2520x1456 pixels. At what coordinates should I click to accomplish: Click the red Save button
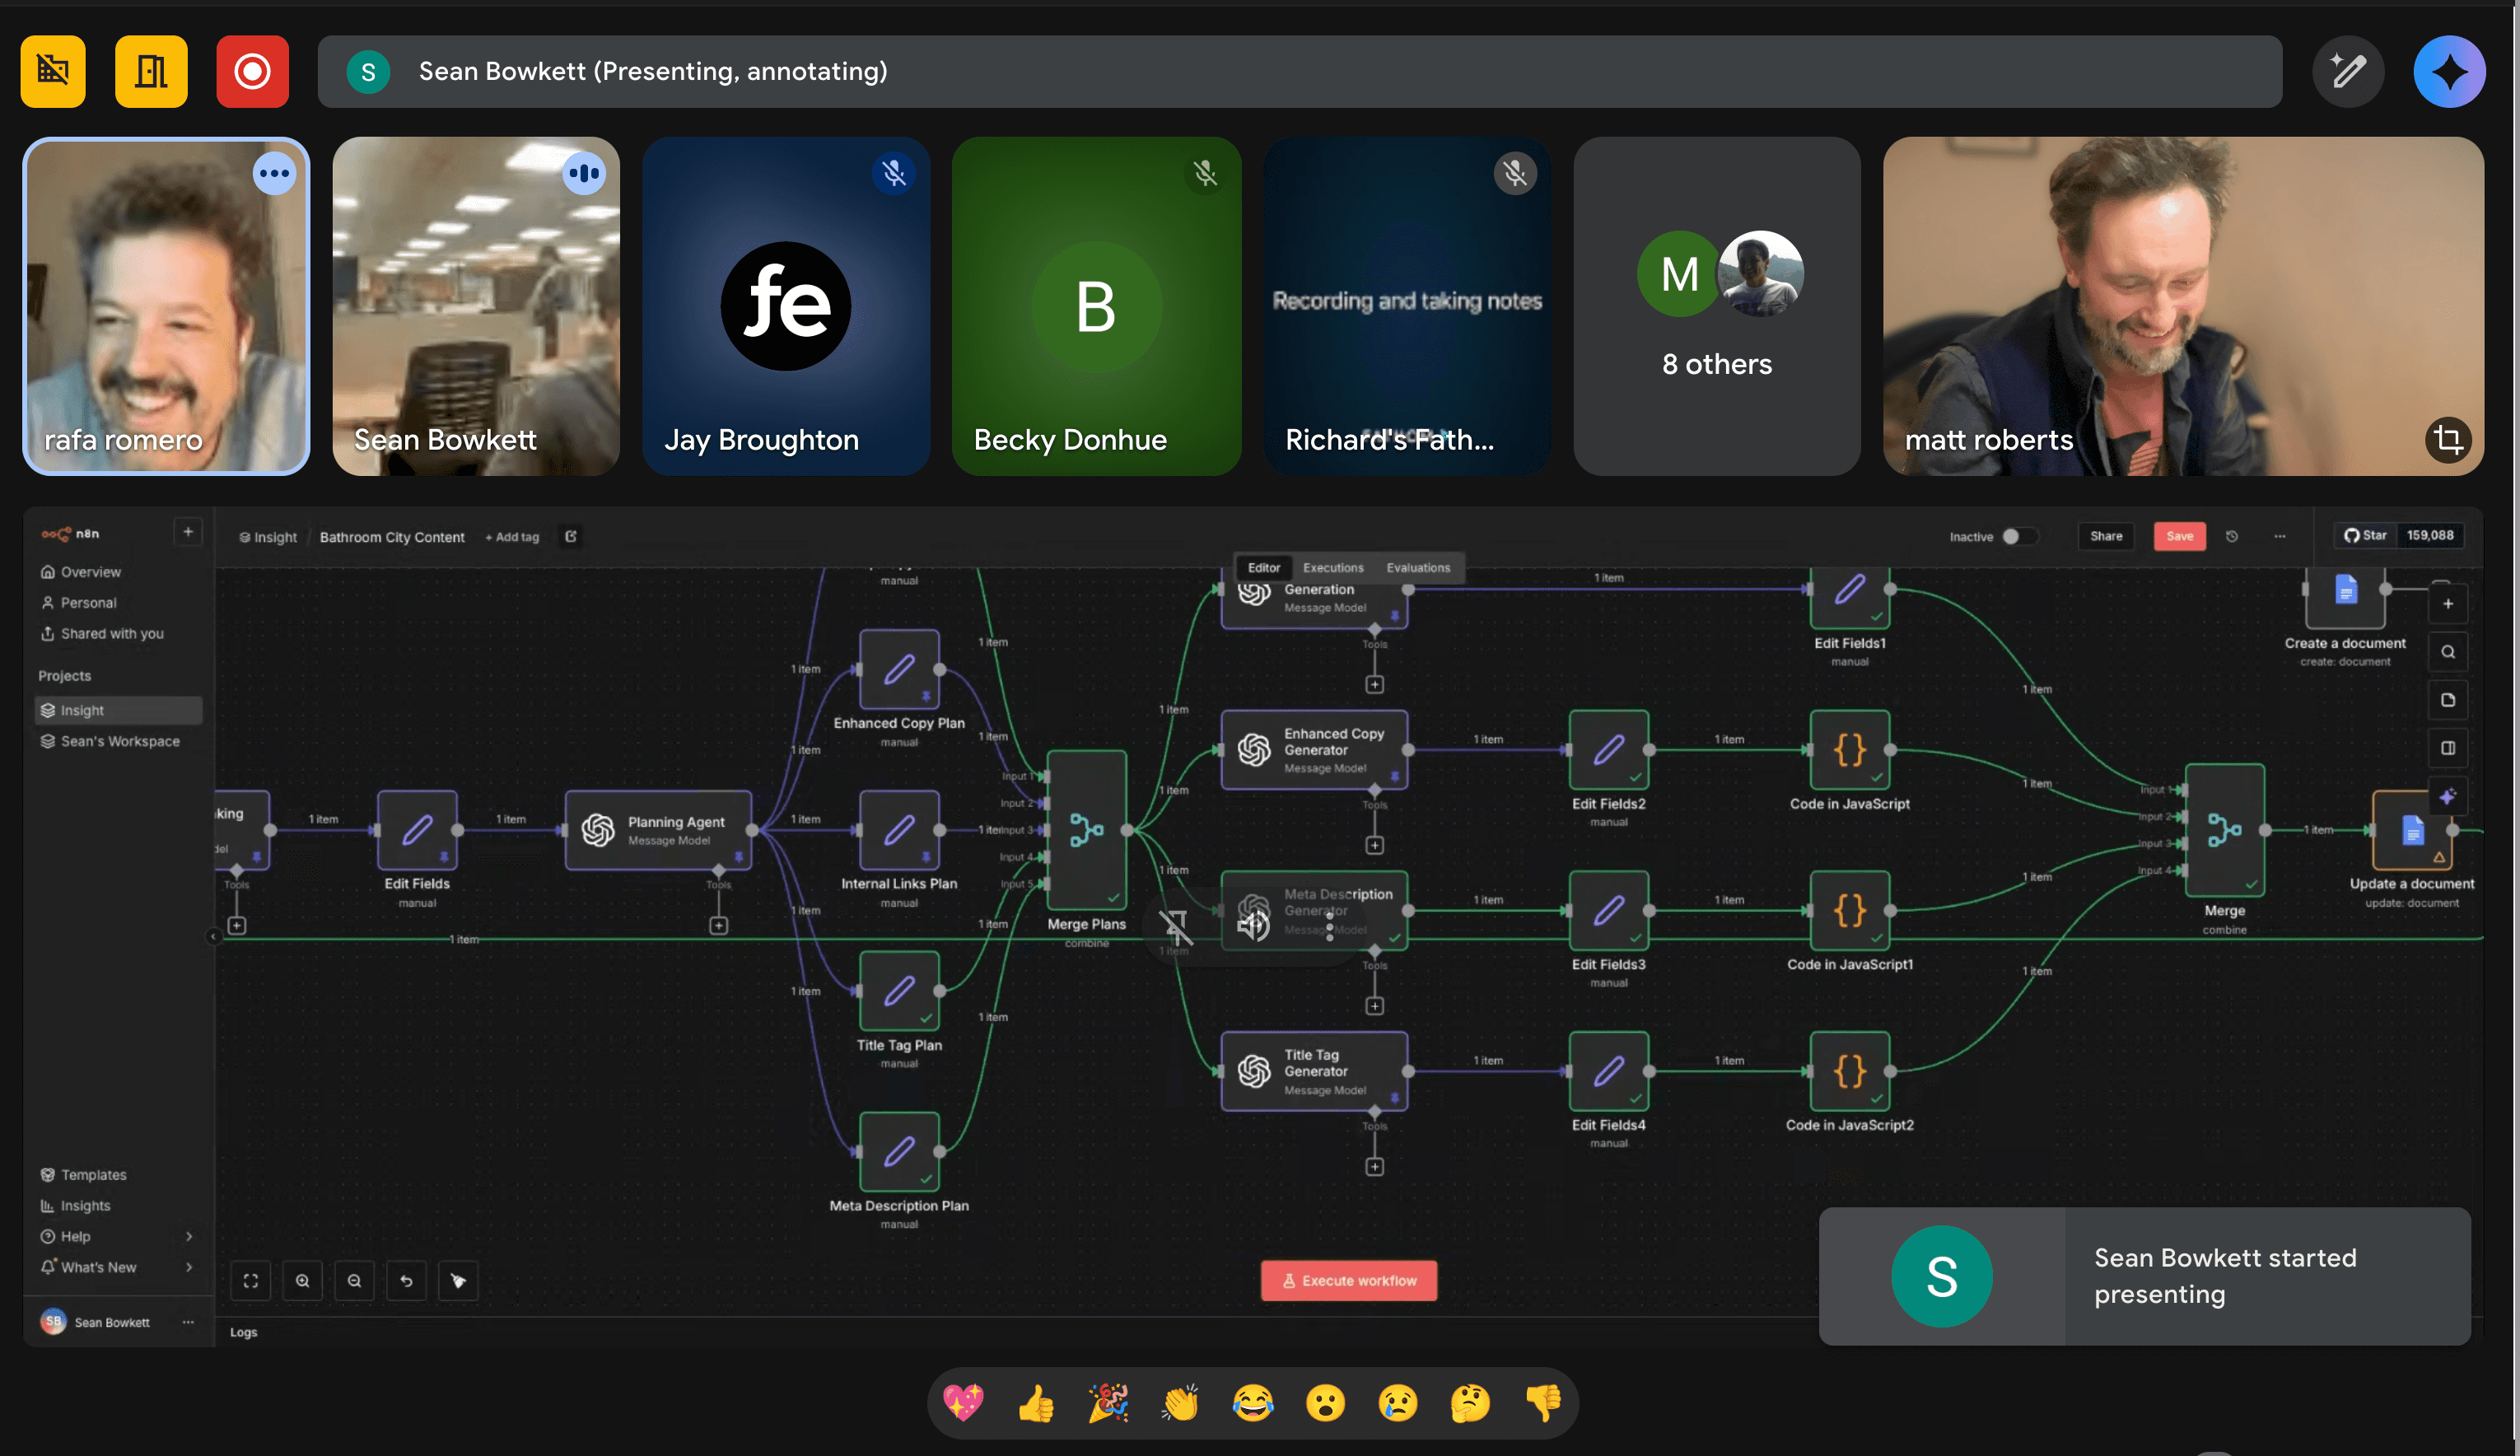(2178, 536)
